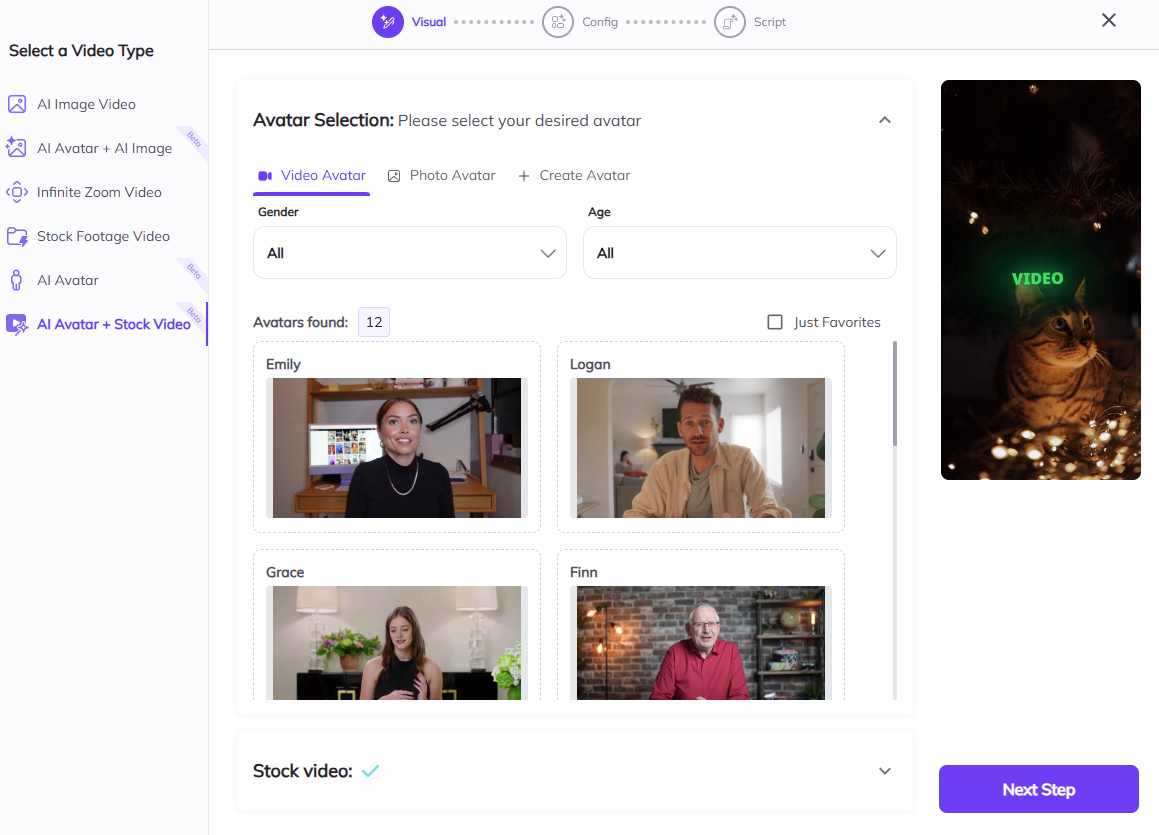Click the Next Step button
The height and width of the screenshot is (835, 1159).
1039,789
